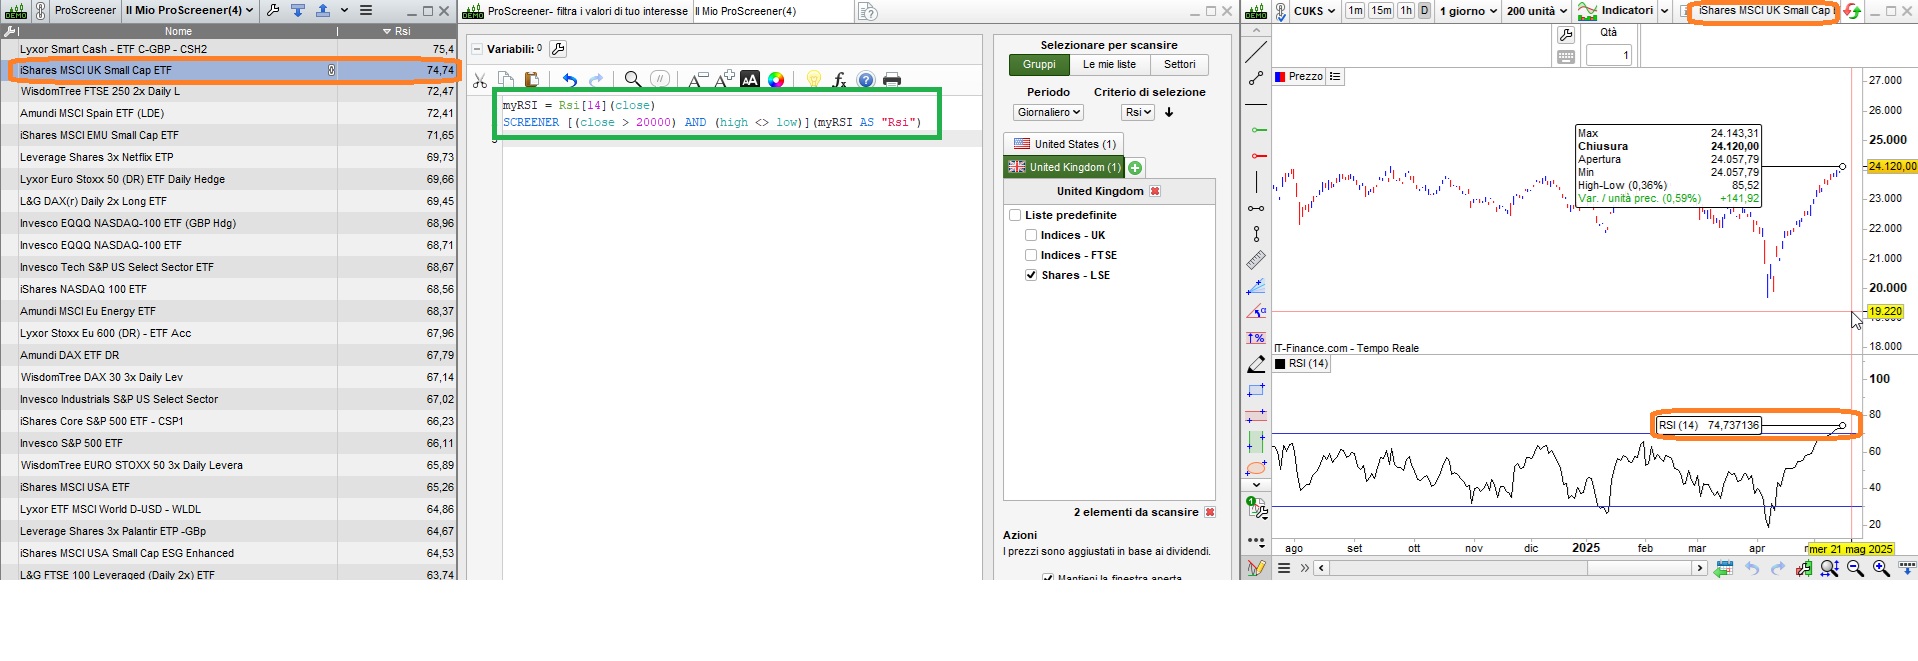The image size is (1918, 661).
Task: Print the screener code
Action: (x=892, y=80)
